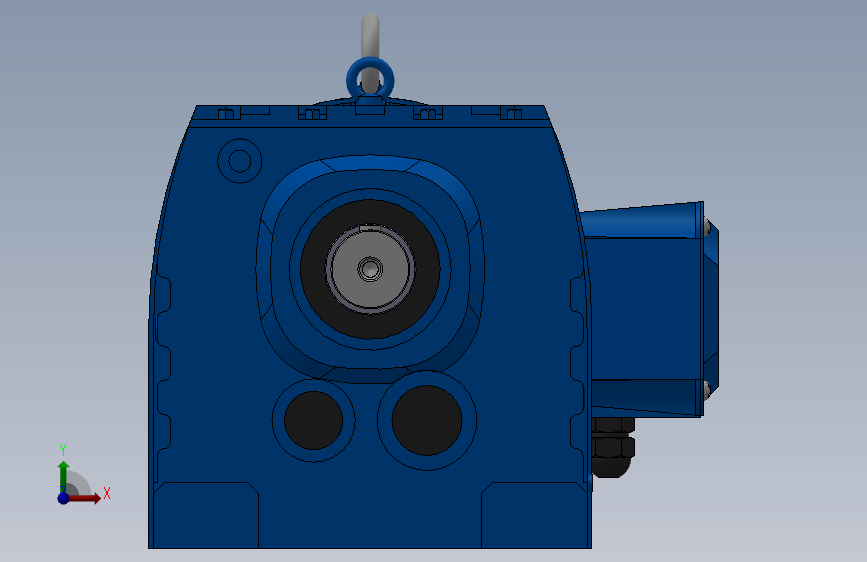Click the black cable gland under terminal box

coord(613,447)
